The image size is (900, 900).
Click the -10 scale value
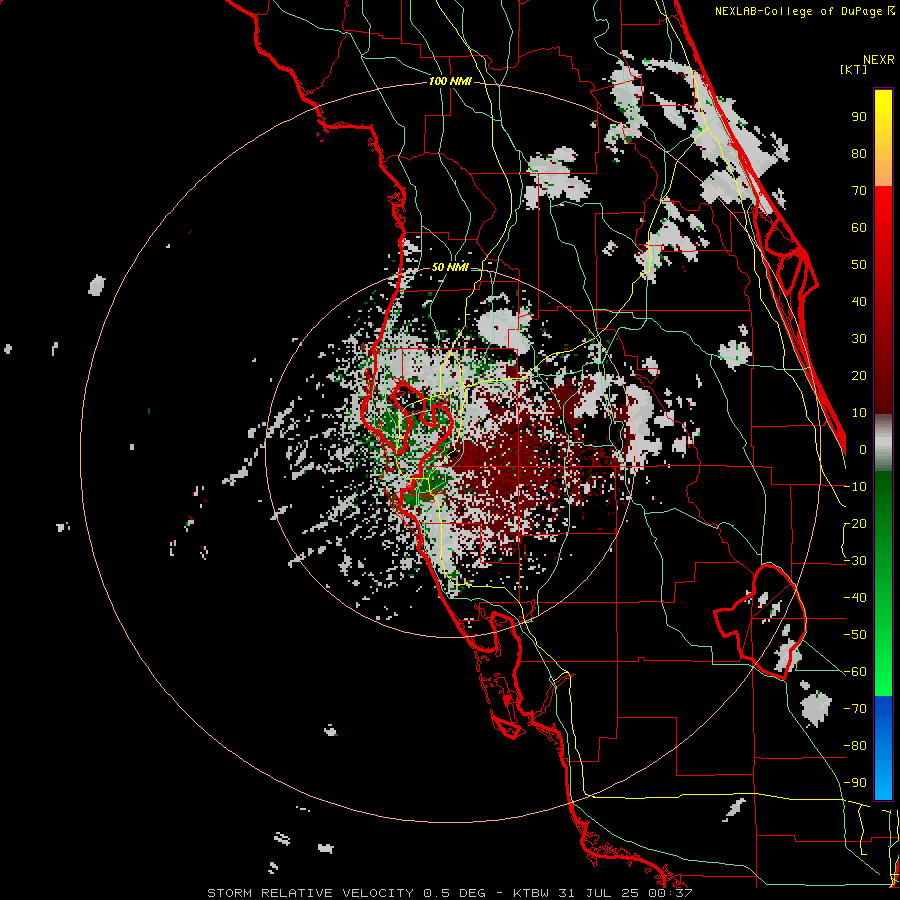(x=855, y=487)
